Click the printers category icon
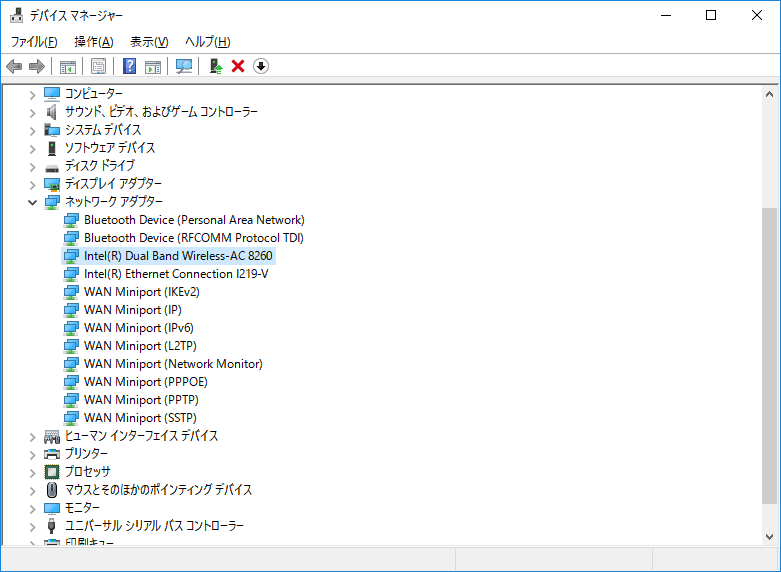This screenshot has width=781, height=572. point(52,454)
